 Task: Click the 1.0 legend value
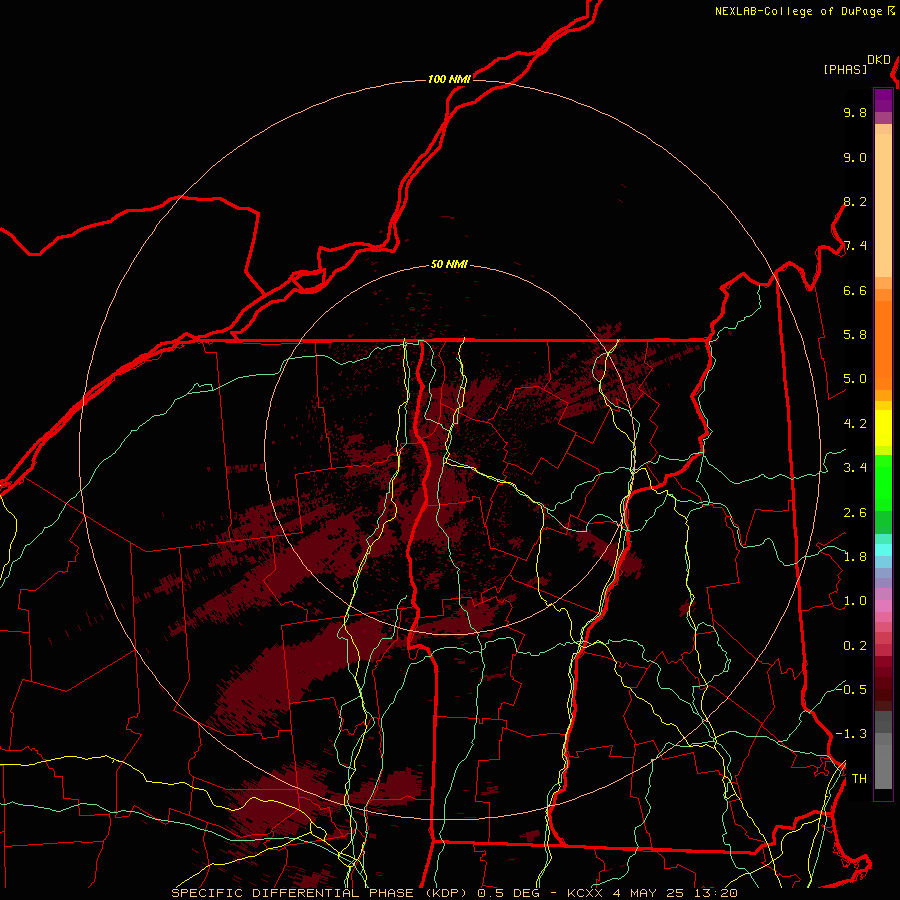click(855, 601)
